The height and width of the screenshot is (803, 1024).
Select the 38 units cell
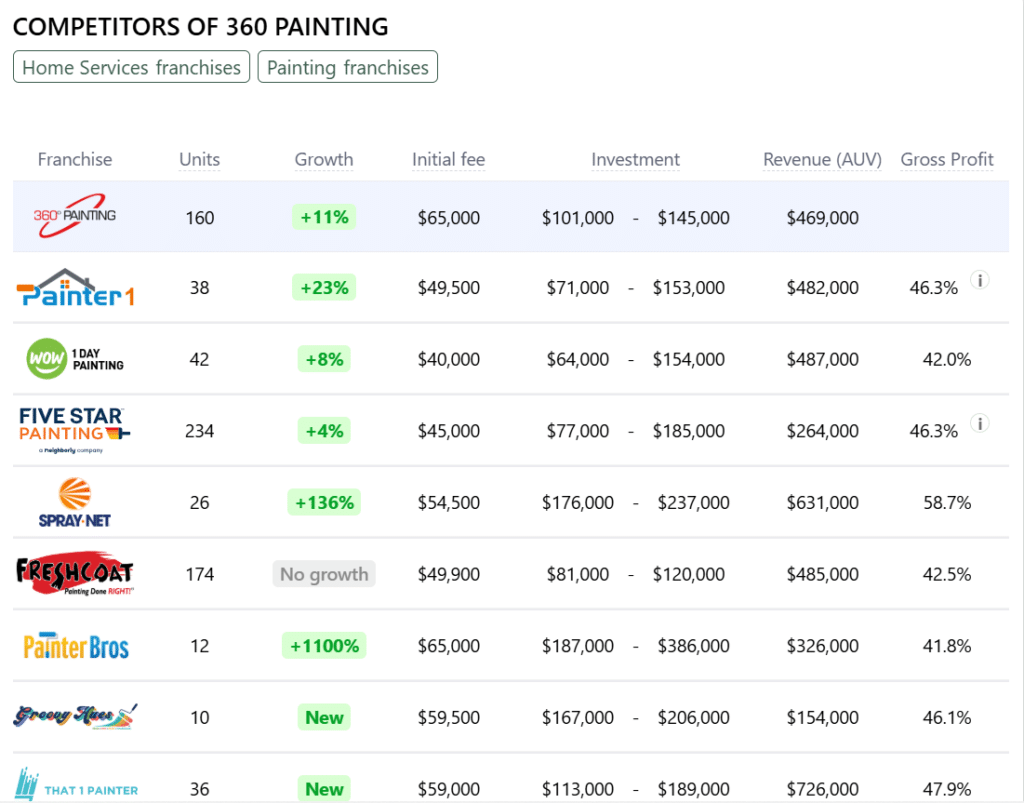point(199,288)
